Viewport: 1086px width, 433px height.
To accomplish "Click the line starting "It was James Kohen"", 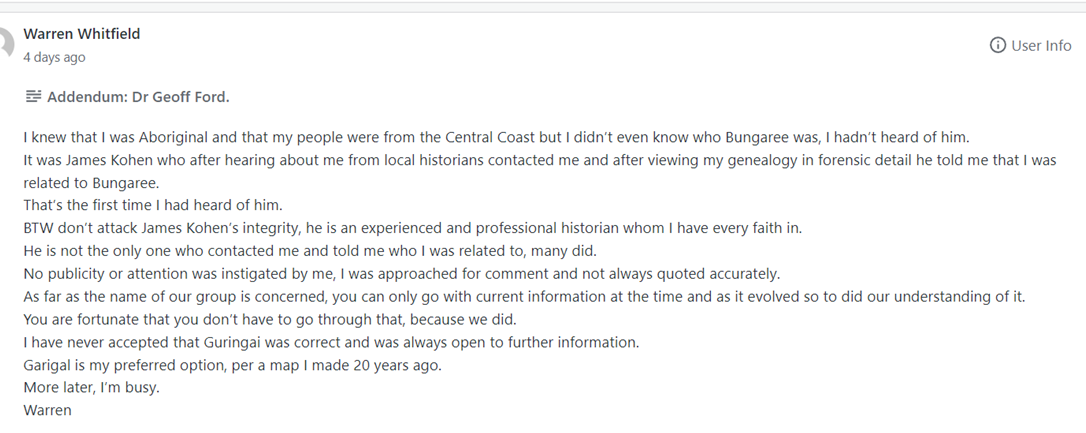I will [x=540, y=160].
